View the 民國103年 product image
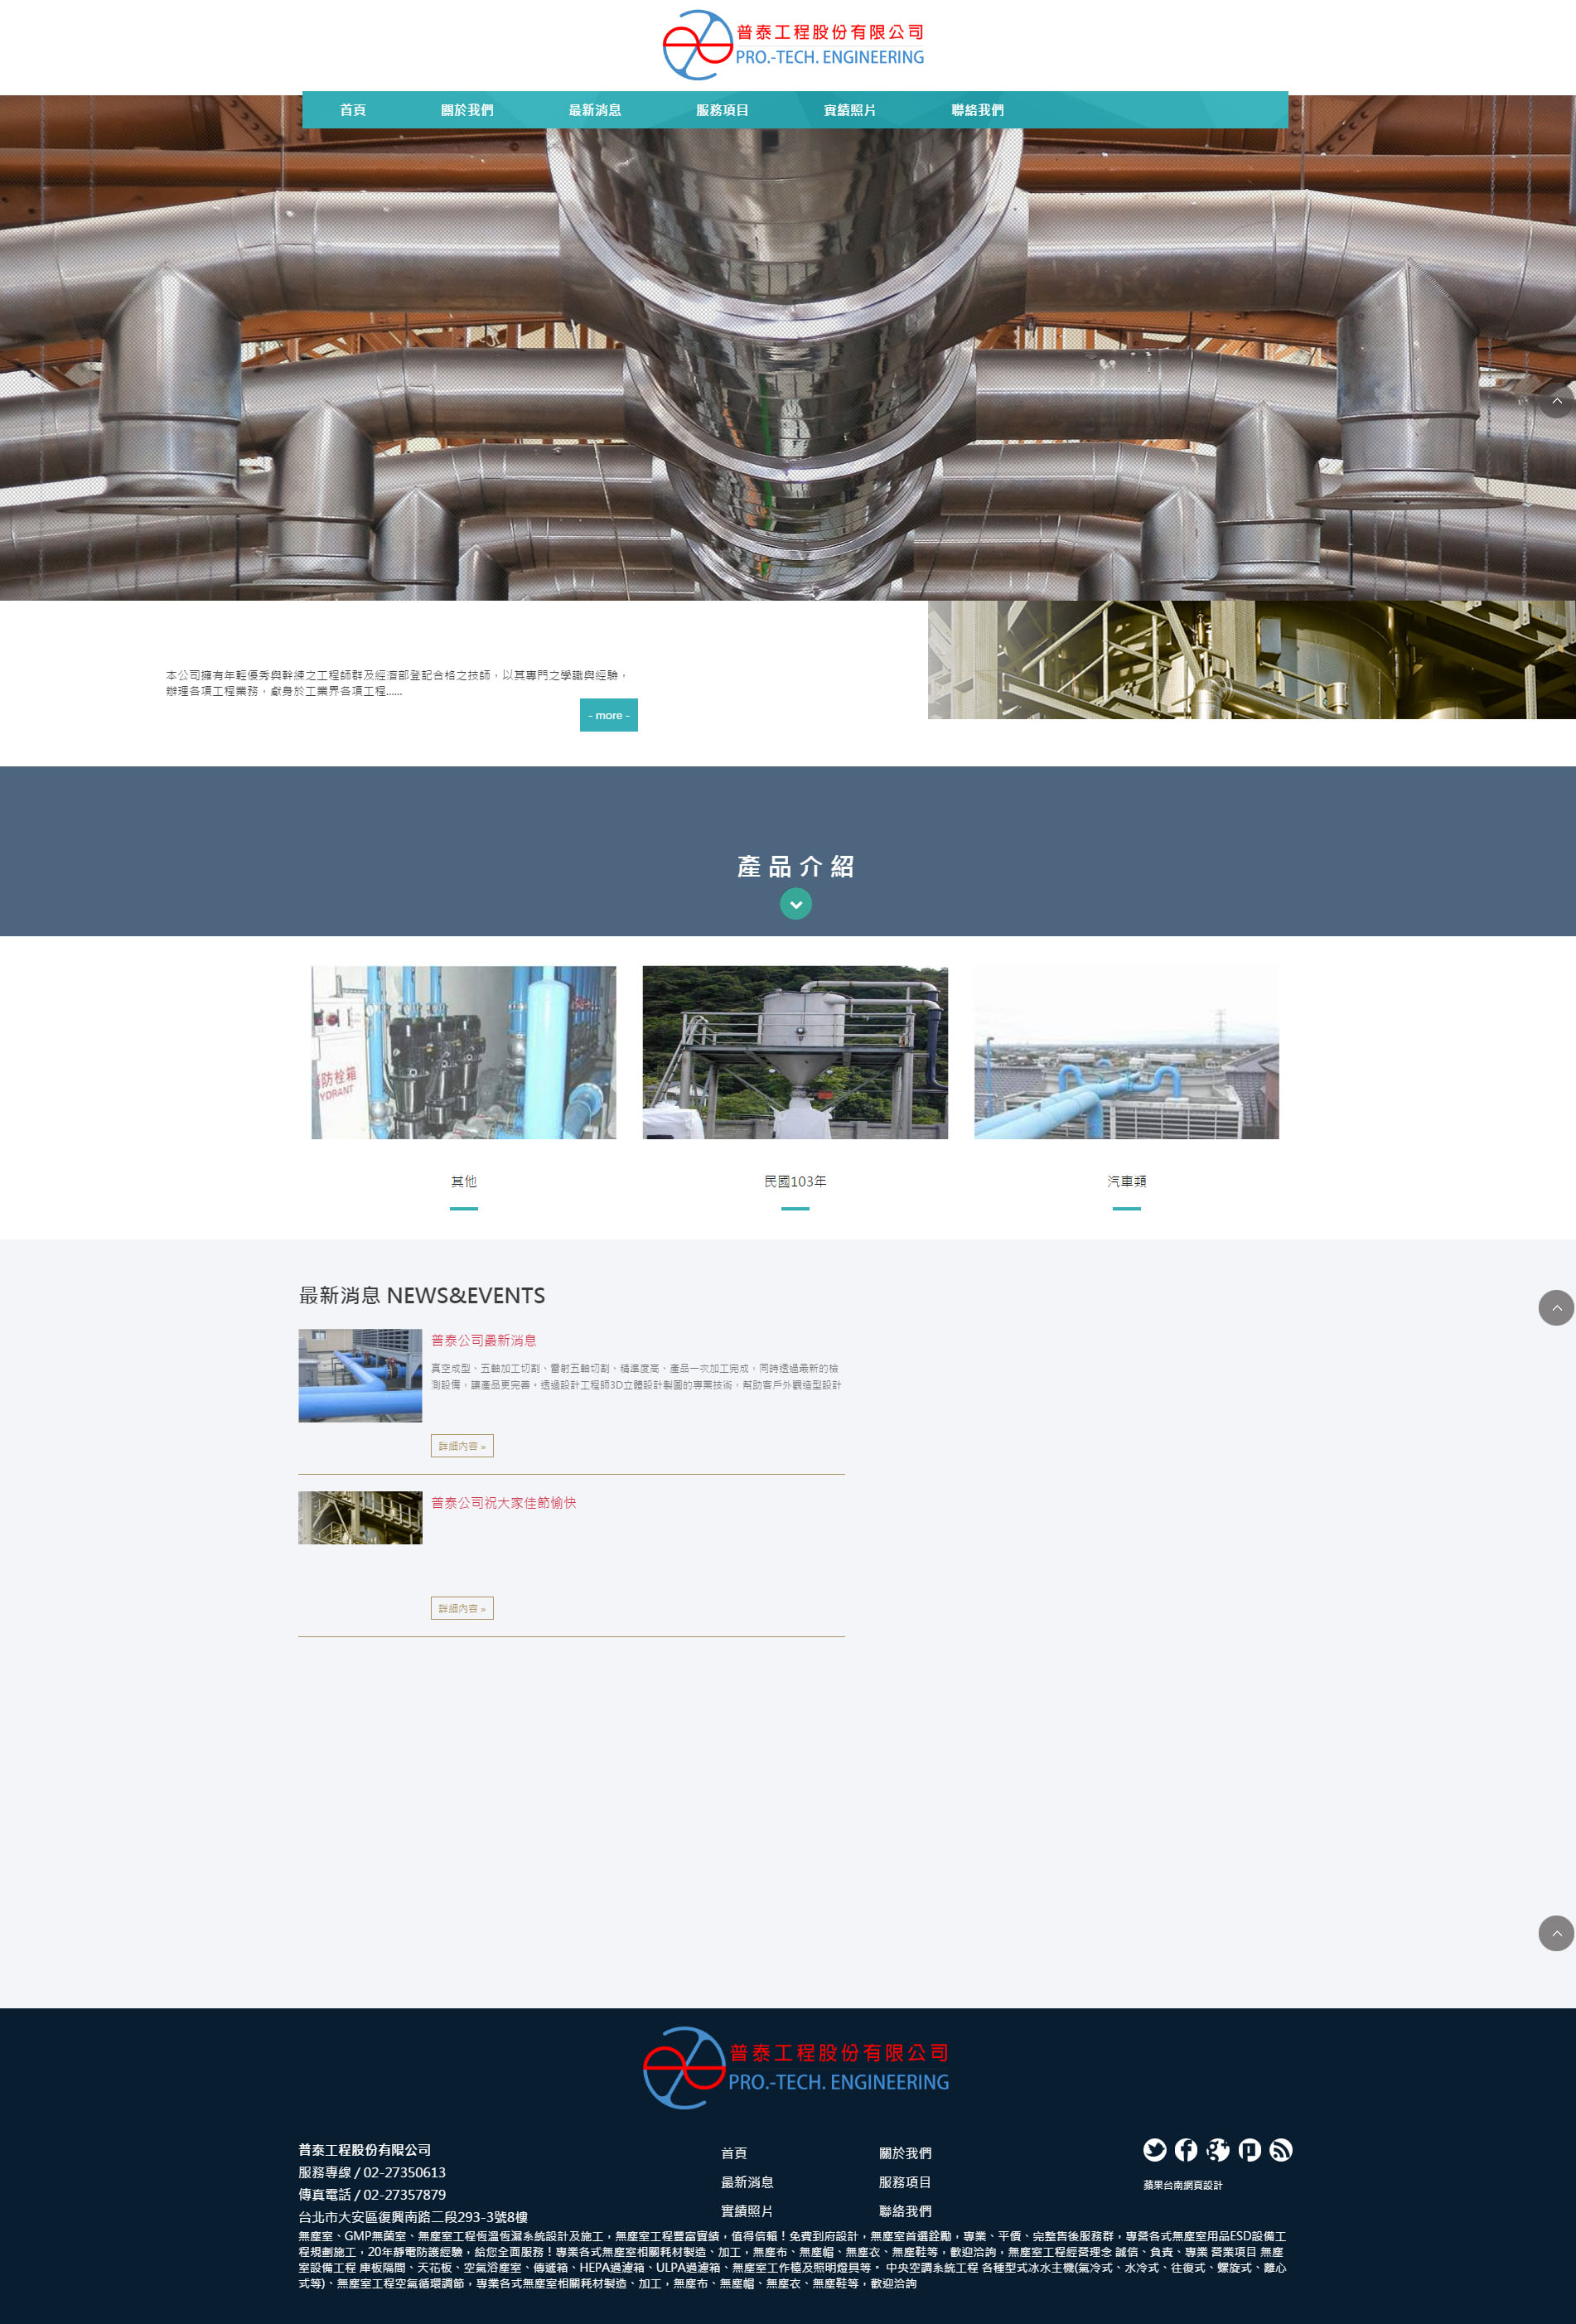 coord(795,1052)
